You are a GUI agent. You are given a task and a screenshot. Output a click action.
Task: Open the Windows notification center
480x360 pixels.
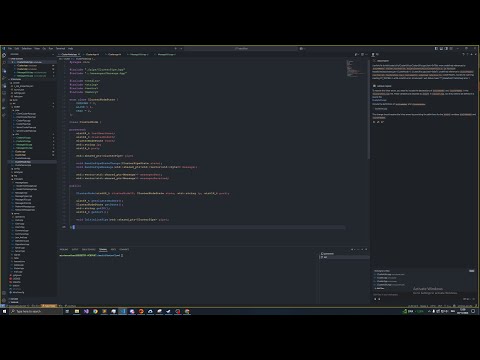473,311
